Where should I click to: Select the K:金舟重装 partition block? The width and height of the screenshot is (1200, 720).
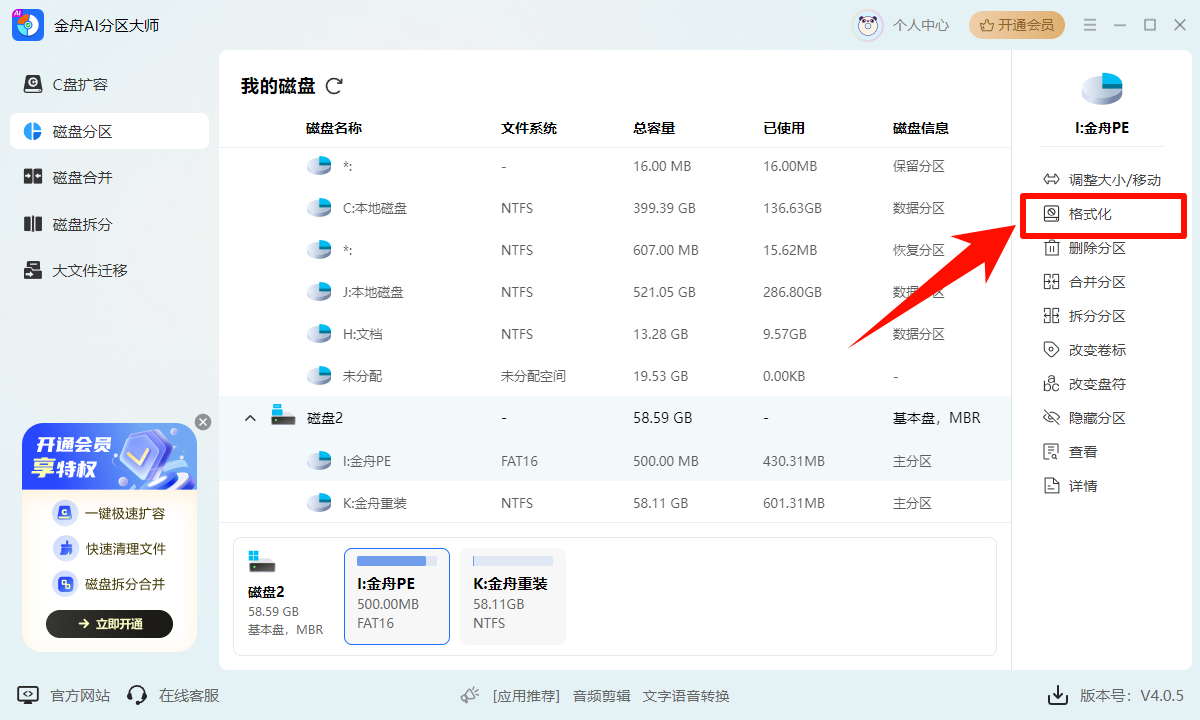[512, 596]
